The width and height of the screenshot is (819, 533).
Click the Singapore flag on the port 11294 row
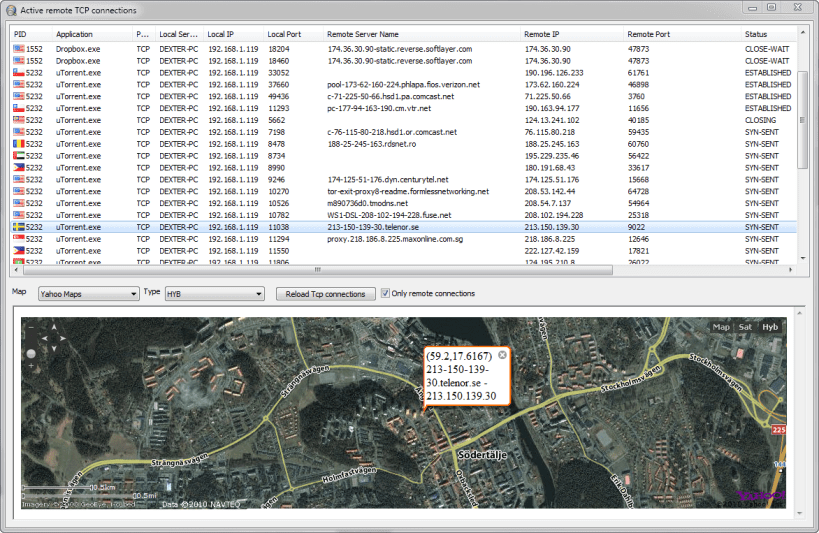pyautogui.click(x=18, y=239)
